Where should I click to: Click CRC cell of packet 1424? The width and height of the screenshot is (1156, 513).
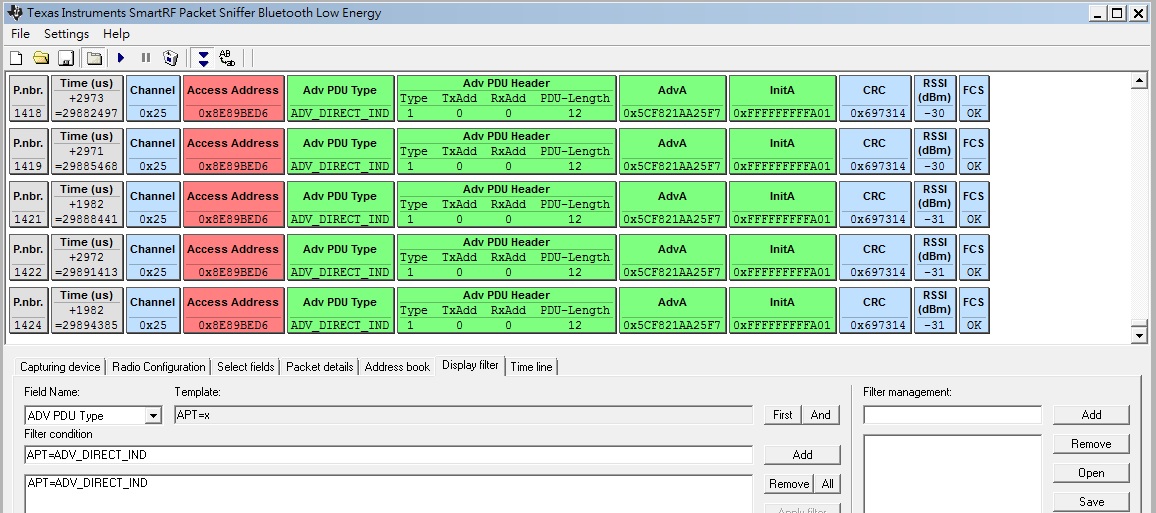pyautogui.click(x=874, y=311)
